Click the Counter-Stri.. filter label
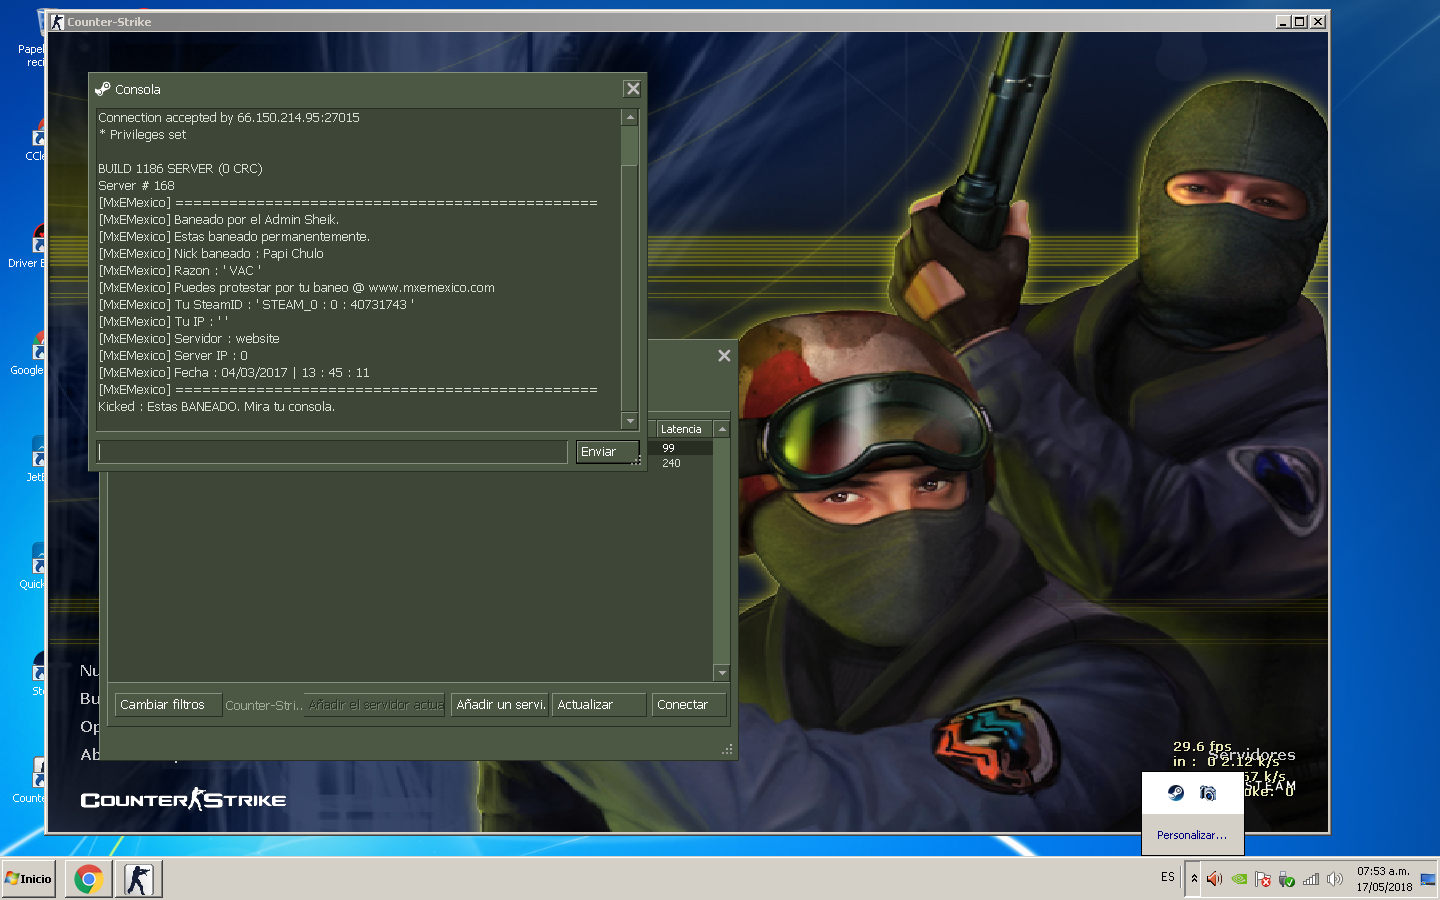Viewport: 1440px width, 900px height. [x=264, y=706]
